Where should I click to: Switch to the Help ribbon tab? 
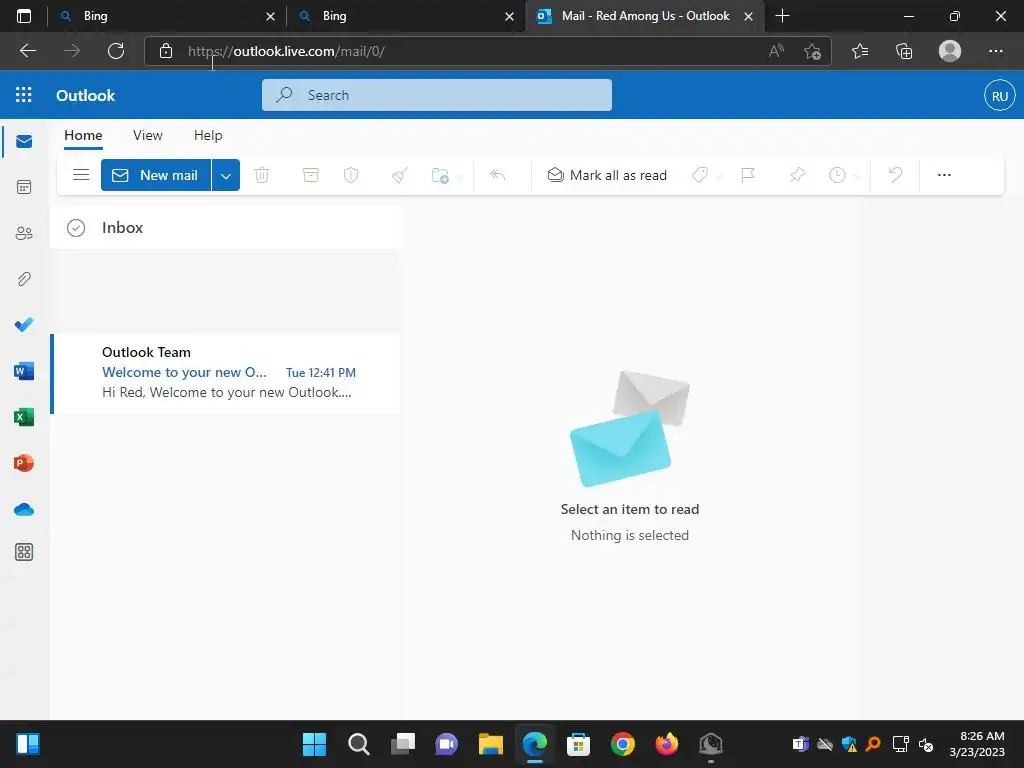(x=208, y=135)
